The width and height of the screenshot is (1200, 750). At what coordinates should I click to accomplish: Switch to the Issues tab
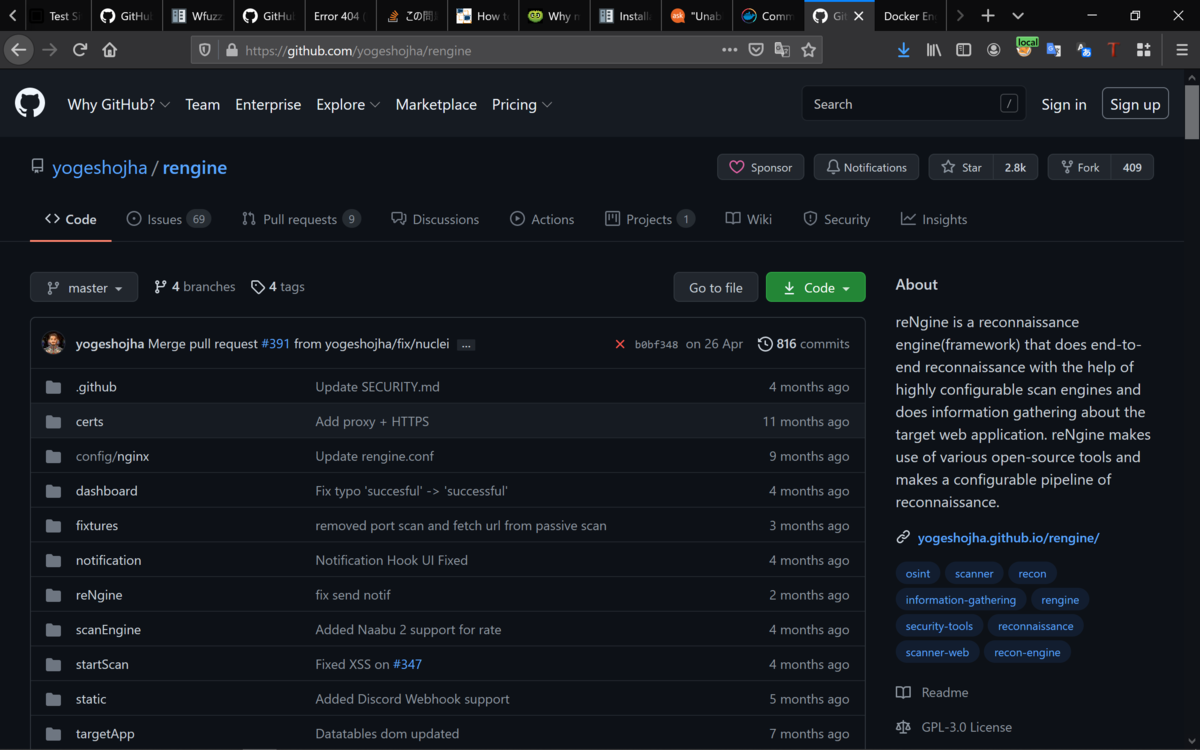(x=168, y=219)
